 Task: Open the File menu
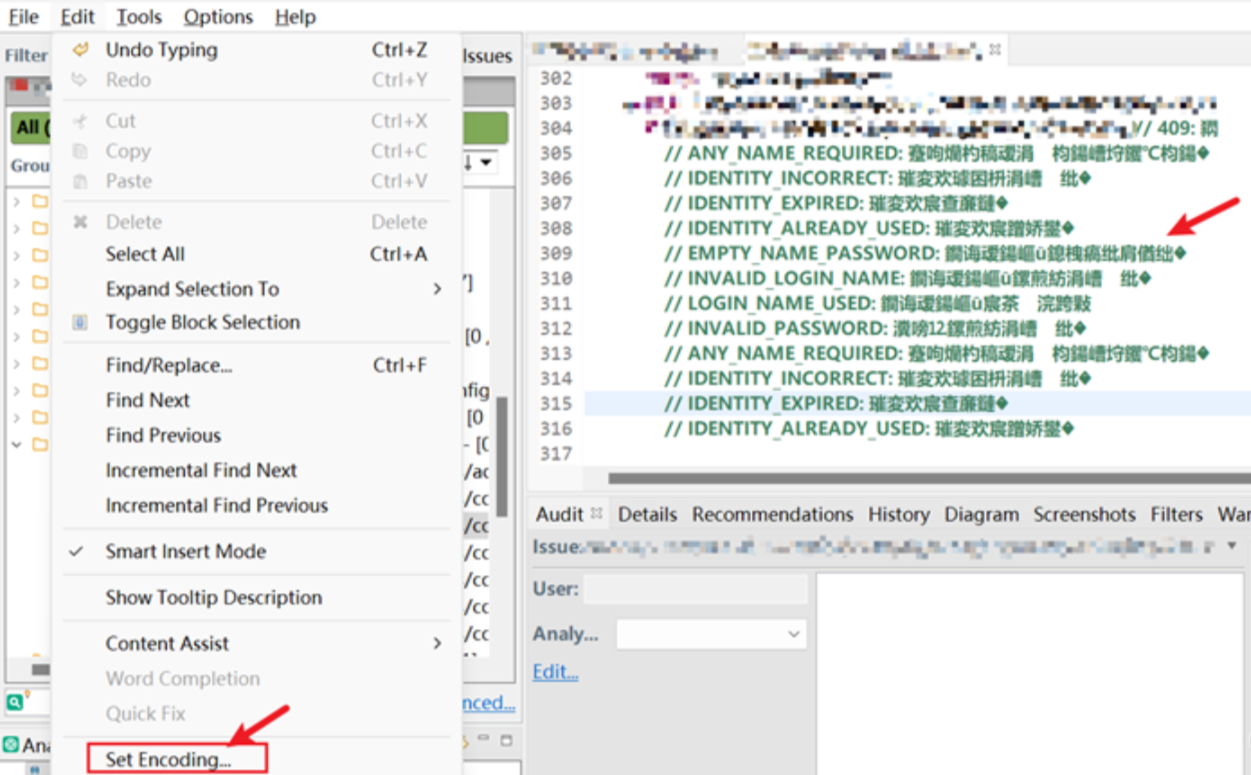coord(23,17)
